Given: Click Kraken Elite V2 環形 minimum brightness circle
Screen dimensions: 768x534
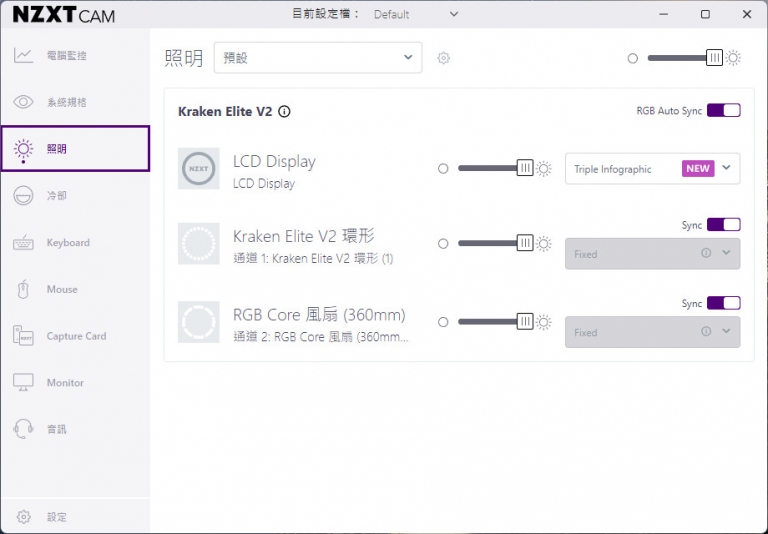Looking at the screenshot, I should (x=443, y=243).
